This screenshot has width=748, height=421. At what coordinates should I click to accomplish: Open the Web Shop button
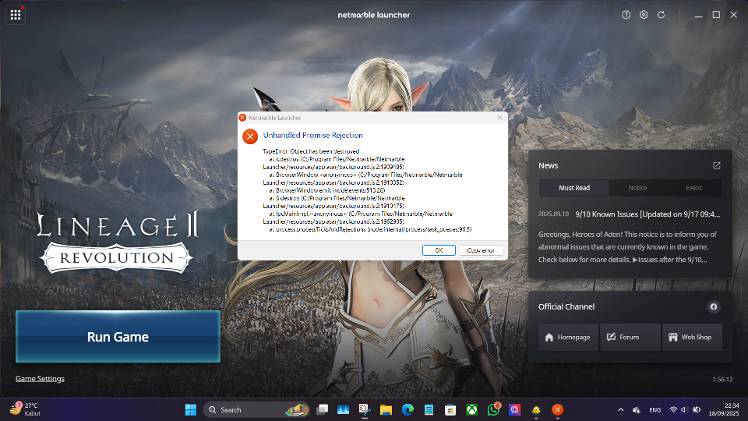[692, 337]
